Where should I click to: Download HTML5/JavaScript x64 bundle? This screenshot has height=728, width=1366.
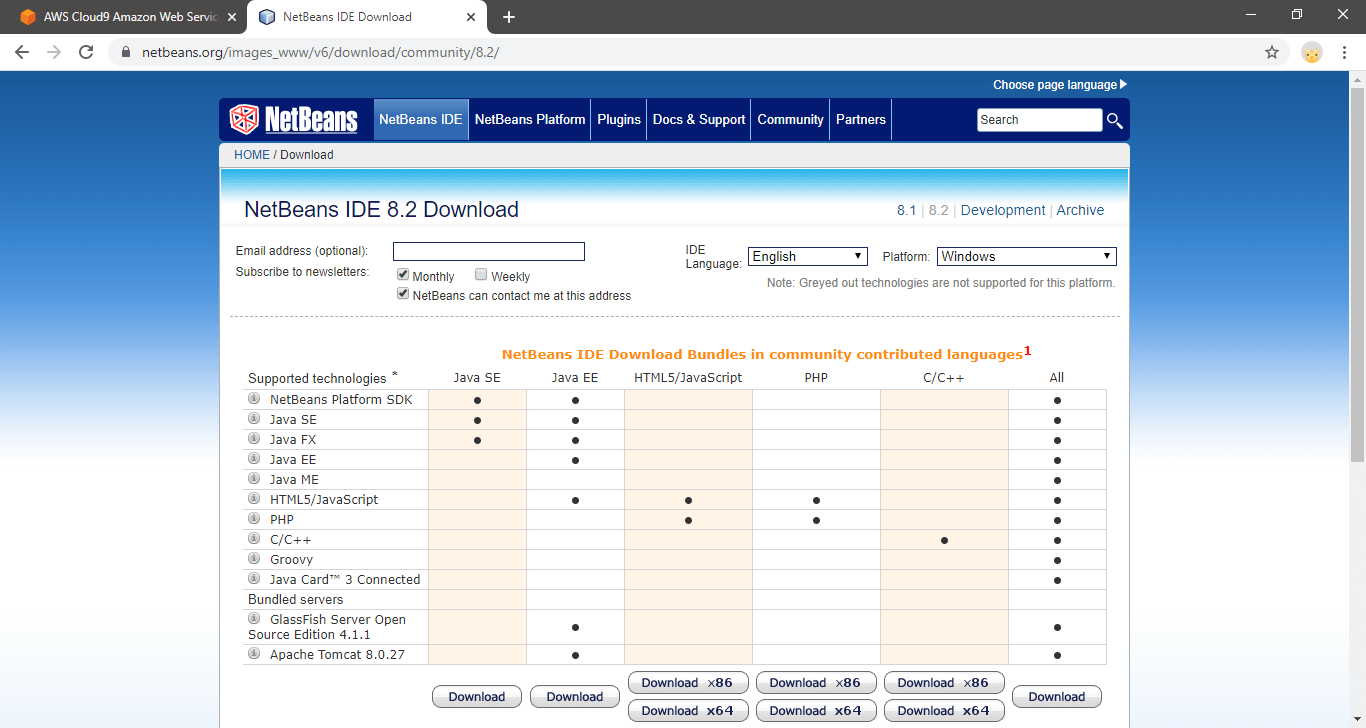(688, 711)
